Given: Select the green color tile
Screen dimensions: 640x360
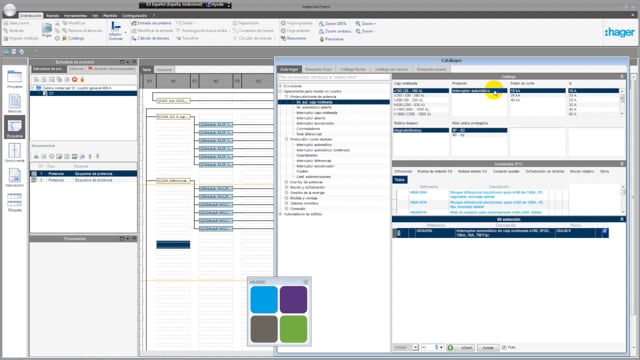Looking at the screenshot, I should 293,329.
